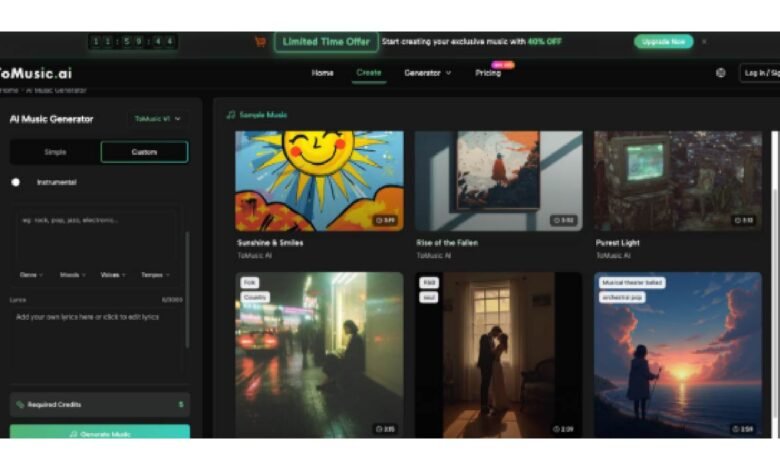Open the Generator menu in navbar

coord(427,73)
